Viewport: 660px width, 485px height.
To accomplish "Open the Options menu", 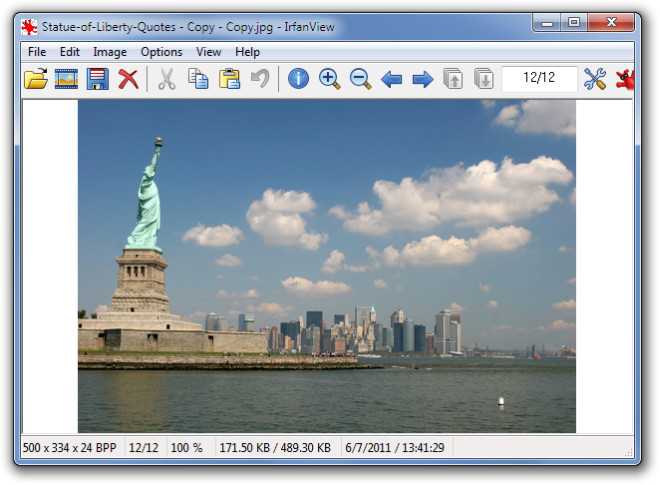I will pos(161,52).
